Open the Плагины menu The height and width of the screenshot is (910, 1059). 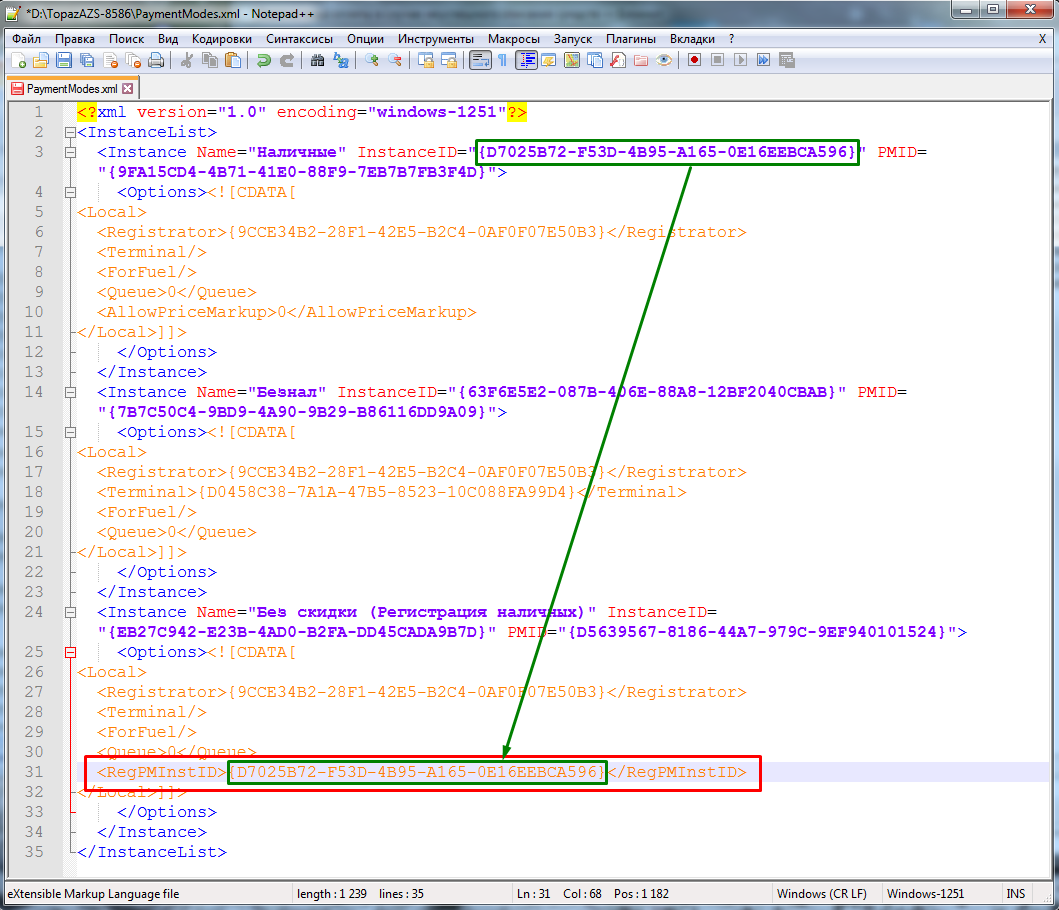tap(630, 39)
